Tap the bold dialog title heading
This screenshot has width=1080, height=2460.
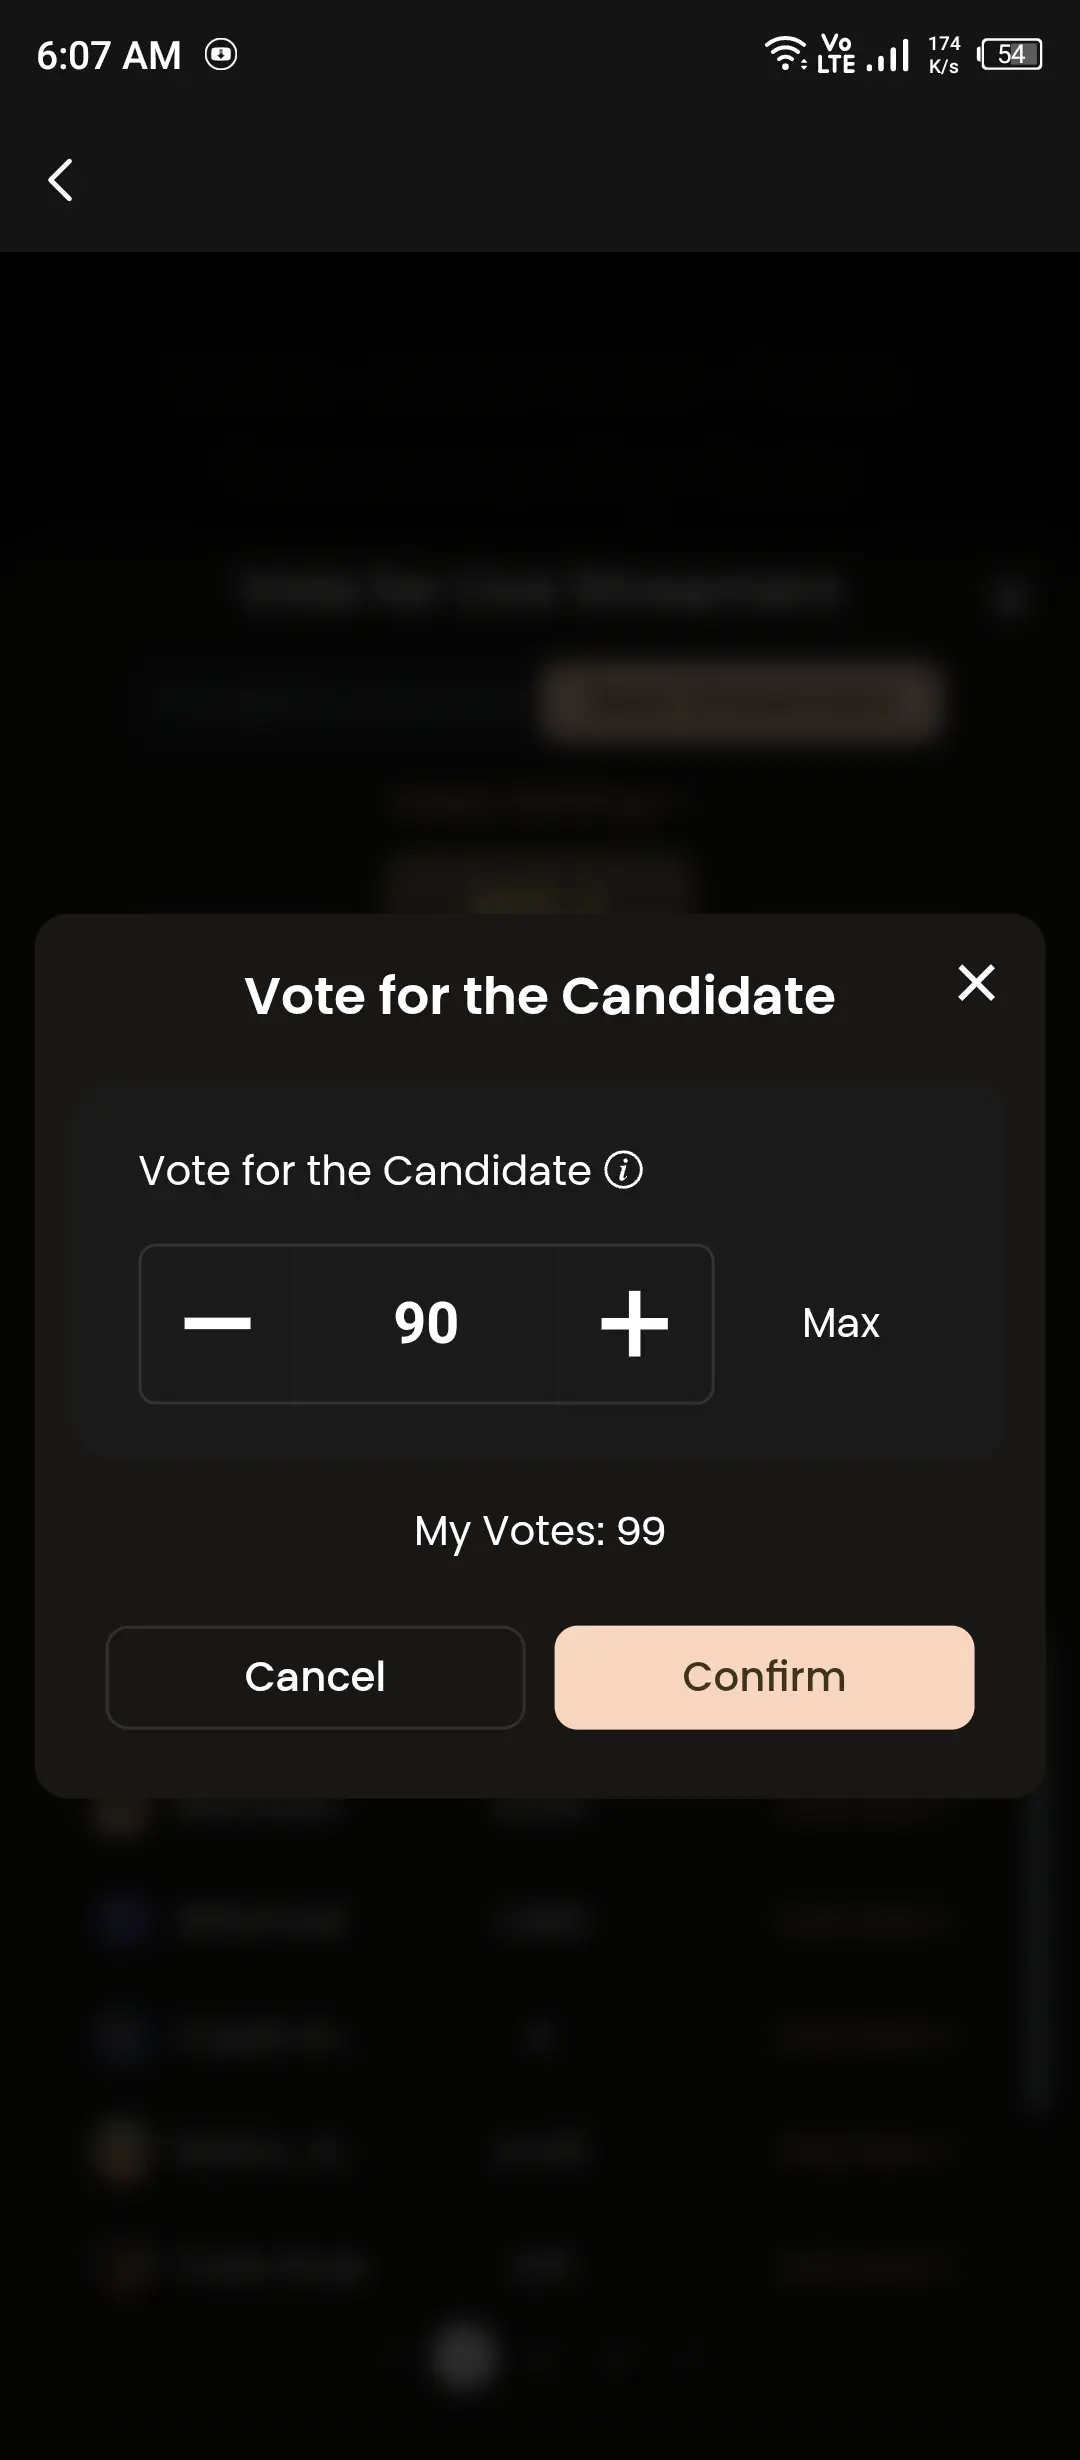click(540, 996)
